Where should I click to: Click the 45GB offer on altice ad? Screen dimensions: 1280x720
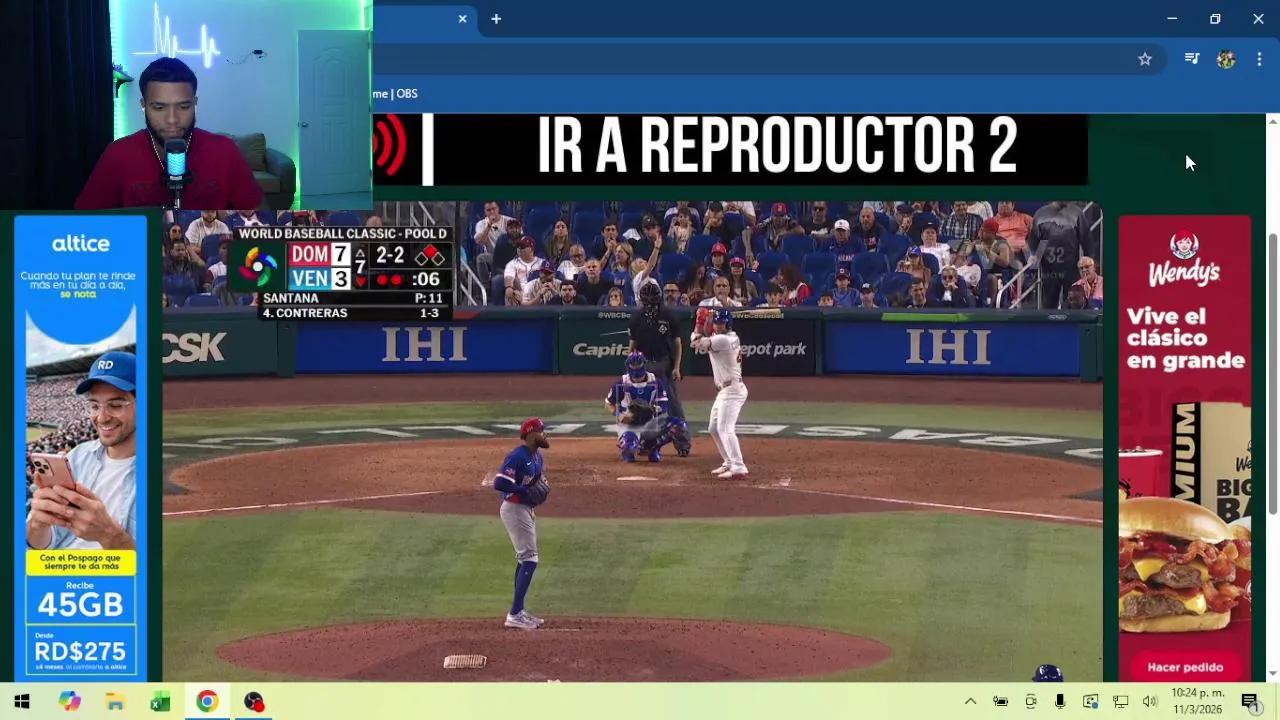[x=80, y=604]
